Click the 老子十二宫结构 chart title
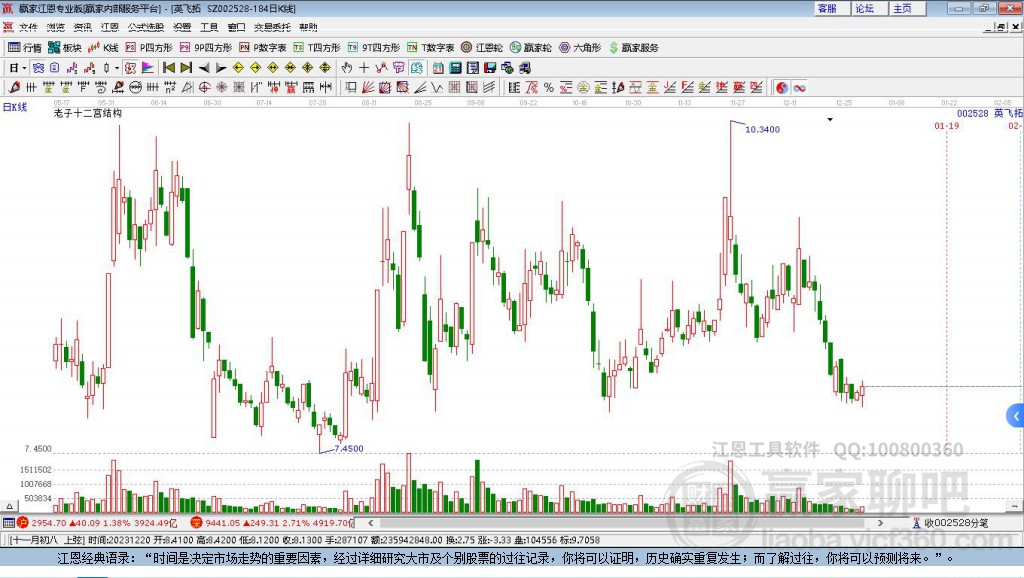1024x578 pixels. click(88, 113)
